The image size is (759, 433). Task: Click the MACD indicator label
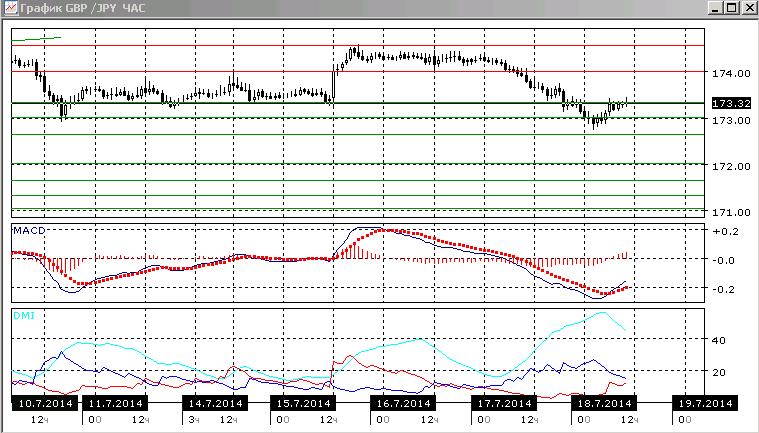[x=29, y=230]
